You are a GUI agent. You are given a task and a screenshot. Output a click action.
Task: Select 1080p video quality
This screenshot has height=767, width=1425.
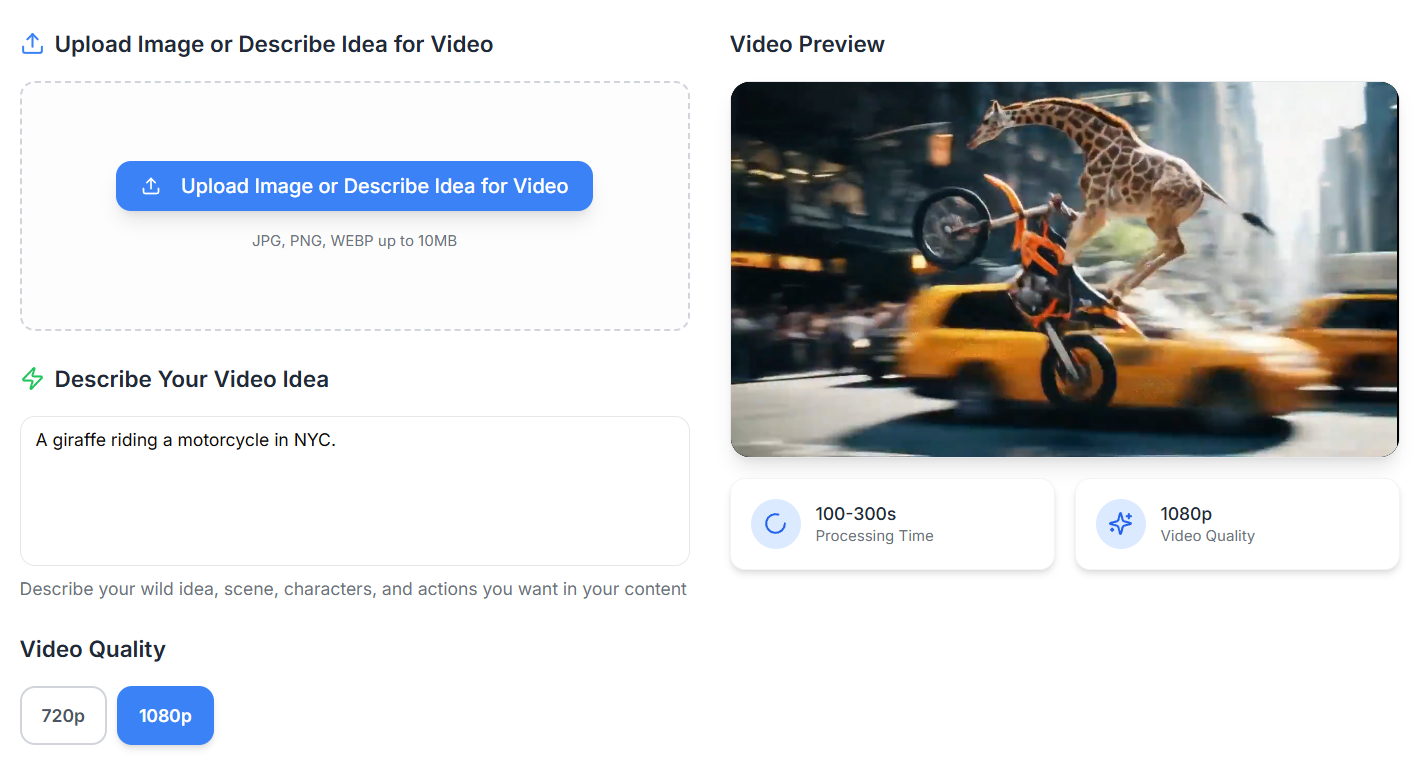pos(165,715)
